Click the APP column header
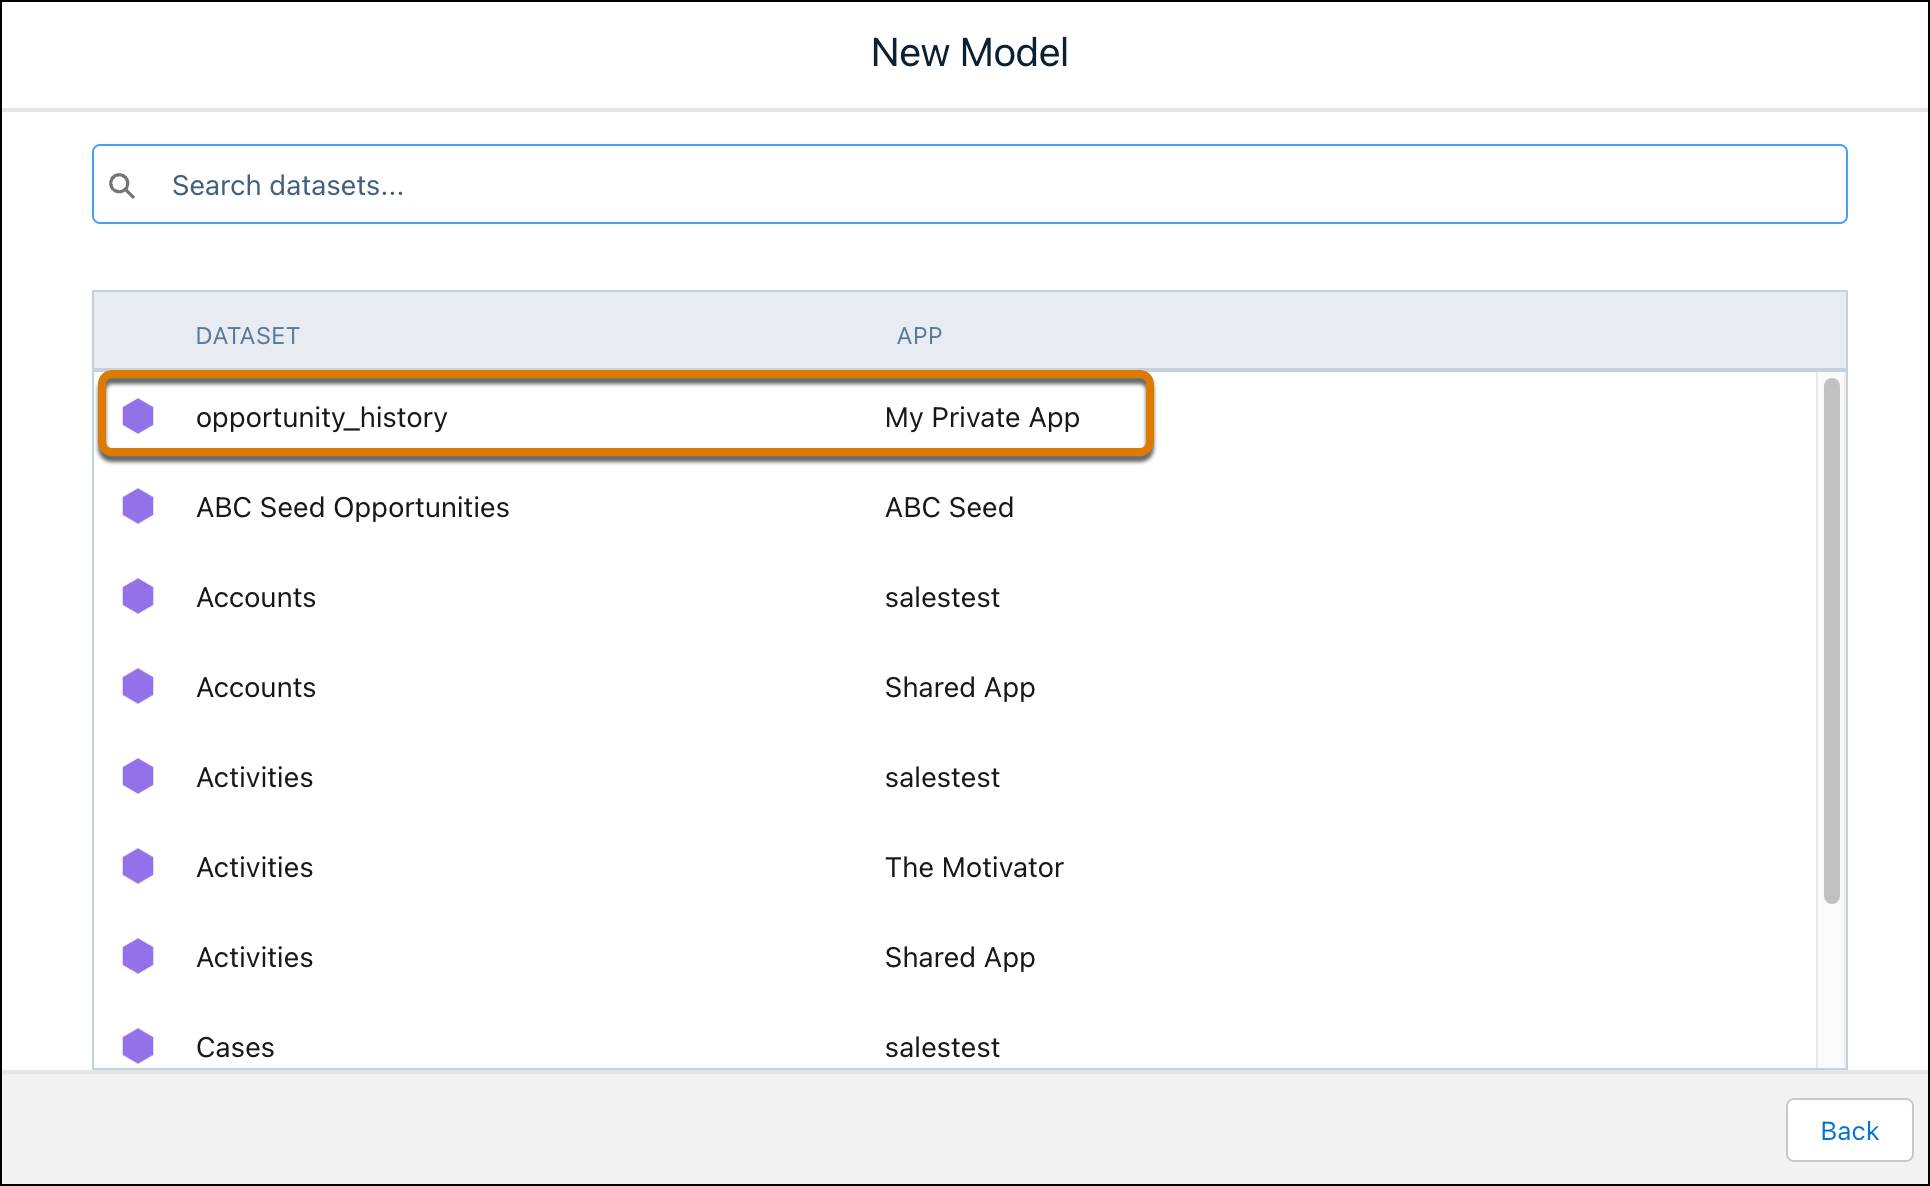This screenshot has width=1930, height=1186. click(x=920, y=334)
